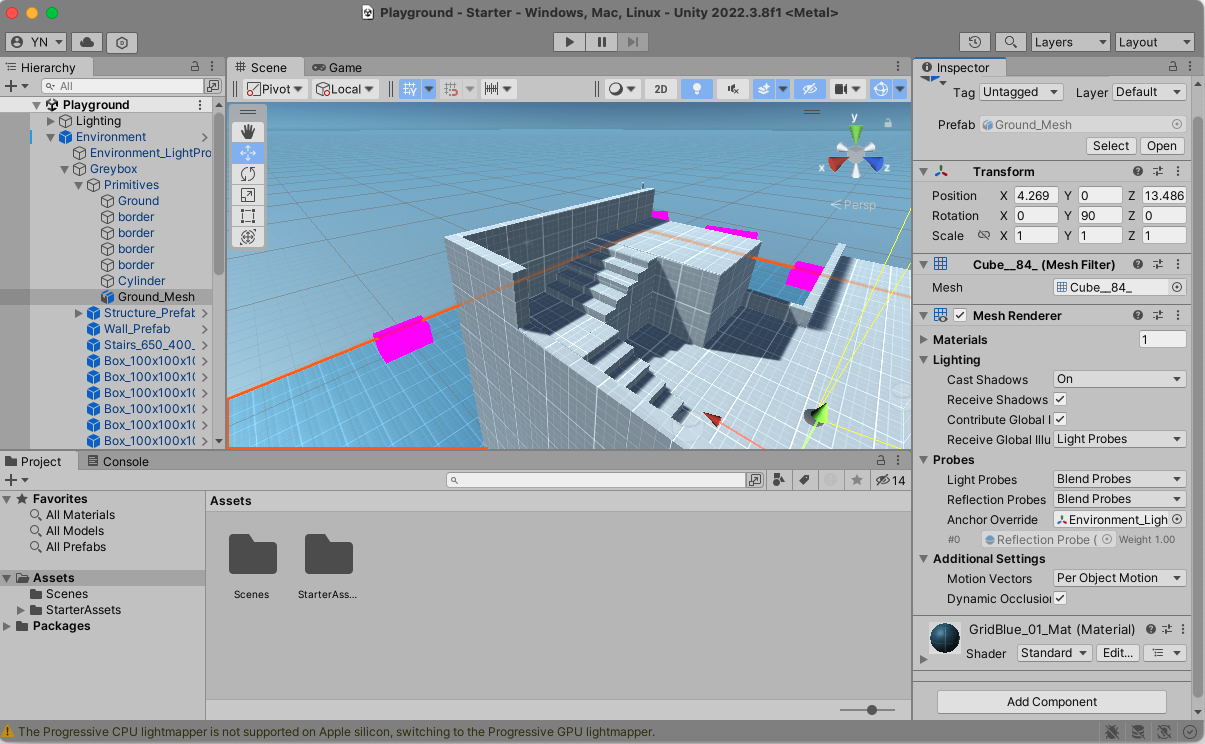The image size is (1205, 744).
Task: Expand the Materials section
Action: click(x=924, y=340)
